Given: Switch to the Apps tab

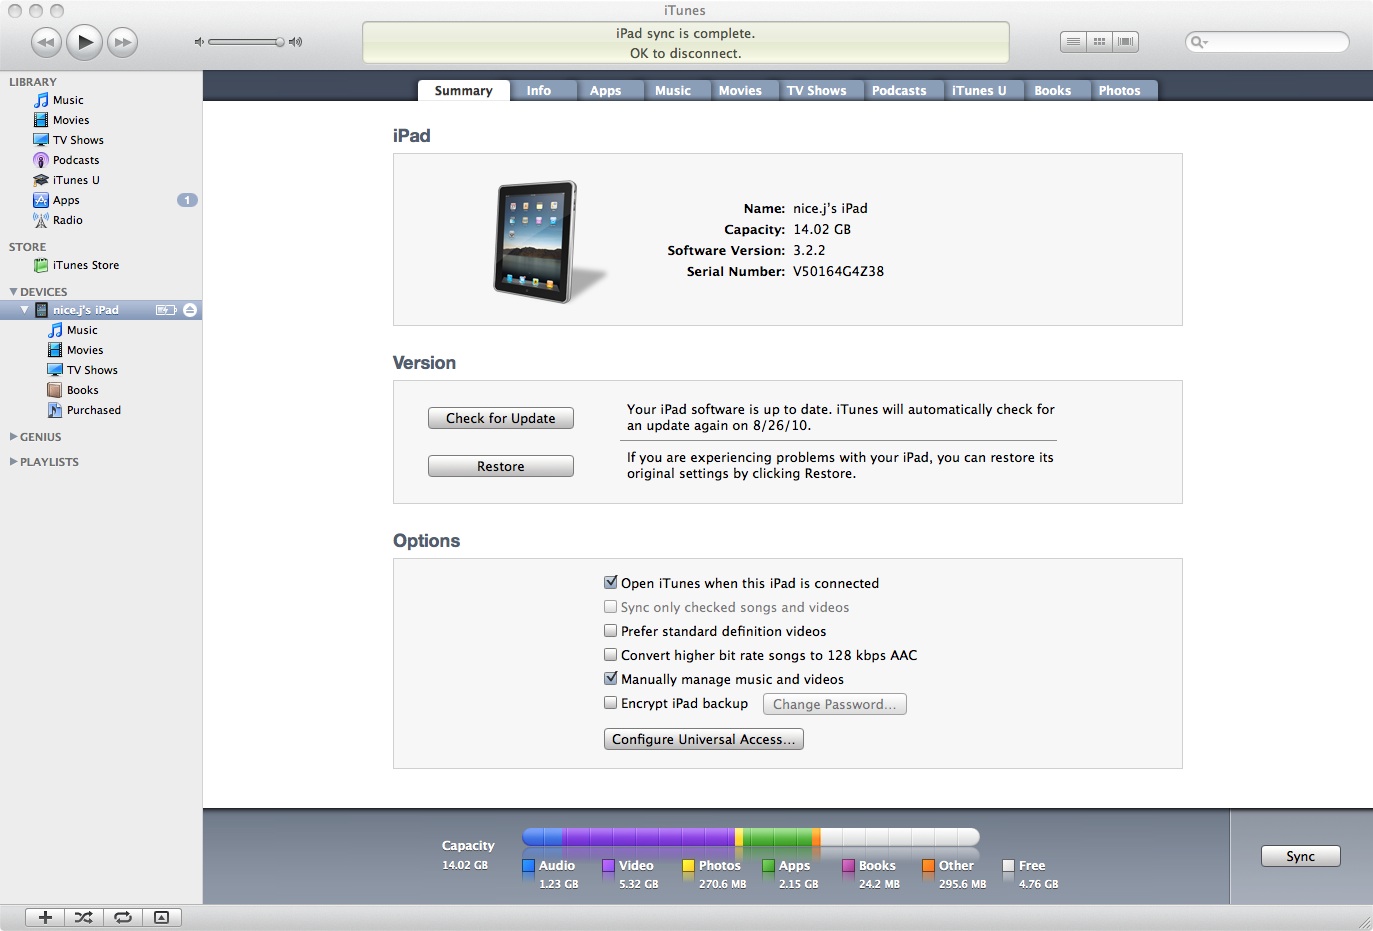Looking at the screenshot, I should pos(605,91).
